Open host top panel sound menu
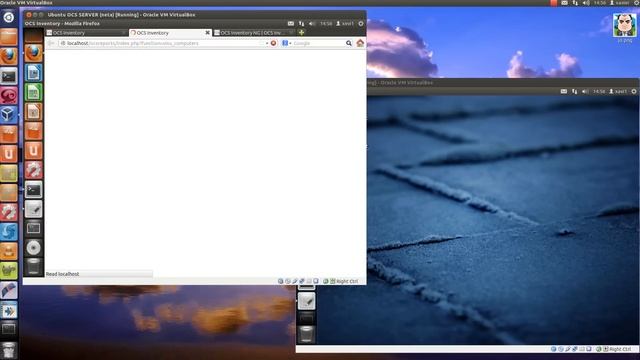Viewport: 640px width, 360px height. [586, 3]
